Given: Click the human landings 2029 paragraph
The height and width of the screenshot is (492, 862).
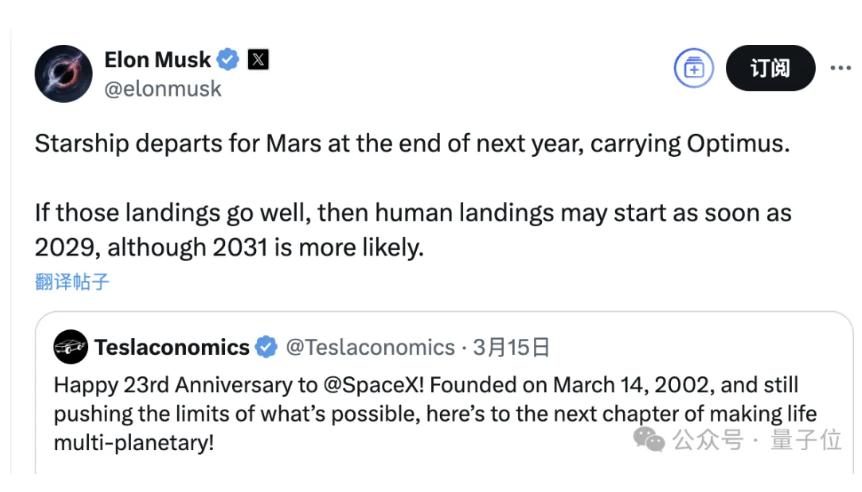Looking at the screenshot, I should tap(413, 230).
